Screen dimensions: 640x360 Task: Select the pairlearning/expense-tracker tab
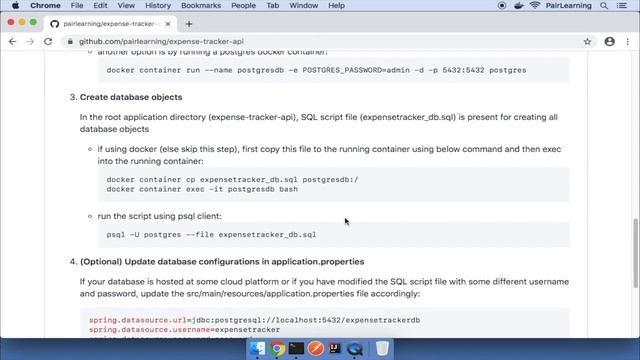tap(111, 24)
